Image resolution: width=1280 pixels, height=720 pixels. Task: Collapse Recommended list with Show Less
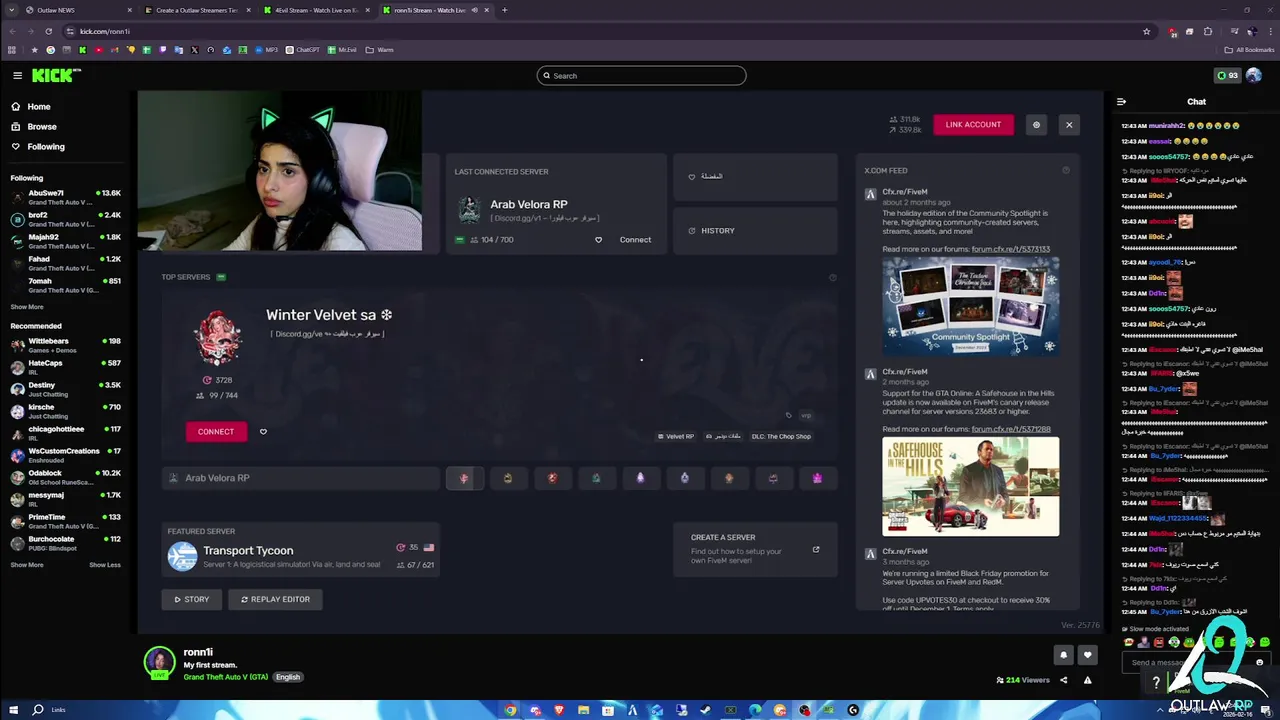click(105, 565)
